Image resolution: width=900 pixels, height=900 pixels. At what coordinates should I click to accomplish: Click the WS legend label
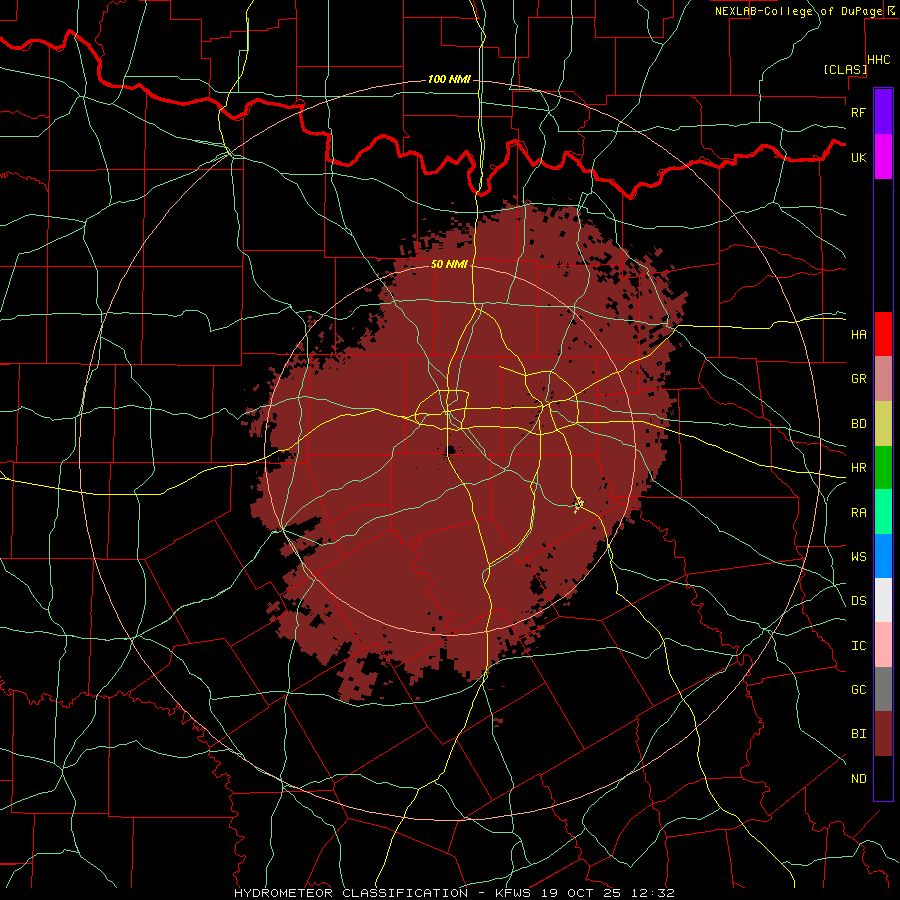858,556
